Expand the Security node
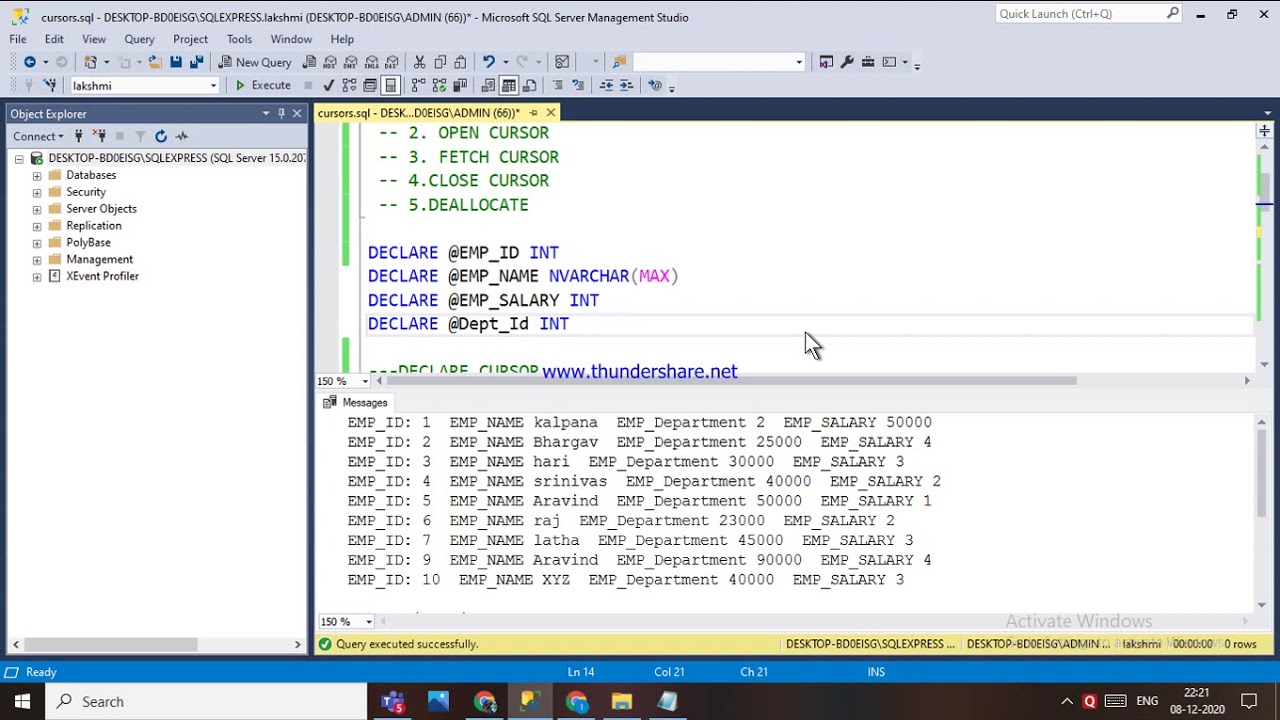 pyautogui.click(x=37, y=192)
